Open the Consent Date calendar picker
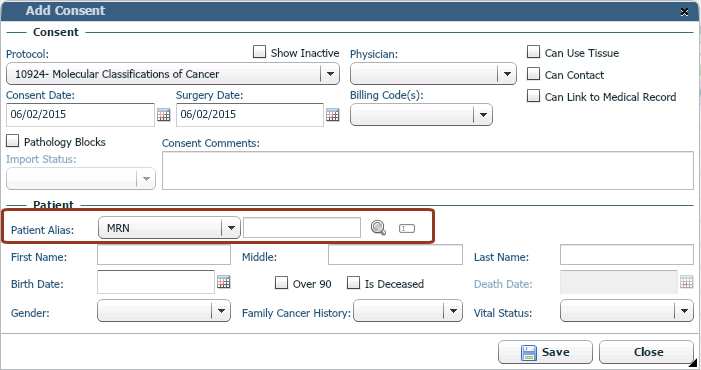 tap(164, 115)
